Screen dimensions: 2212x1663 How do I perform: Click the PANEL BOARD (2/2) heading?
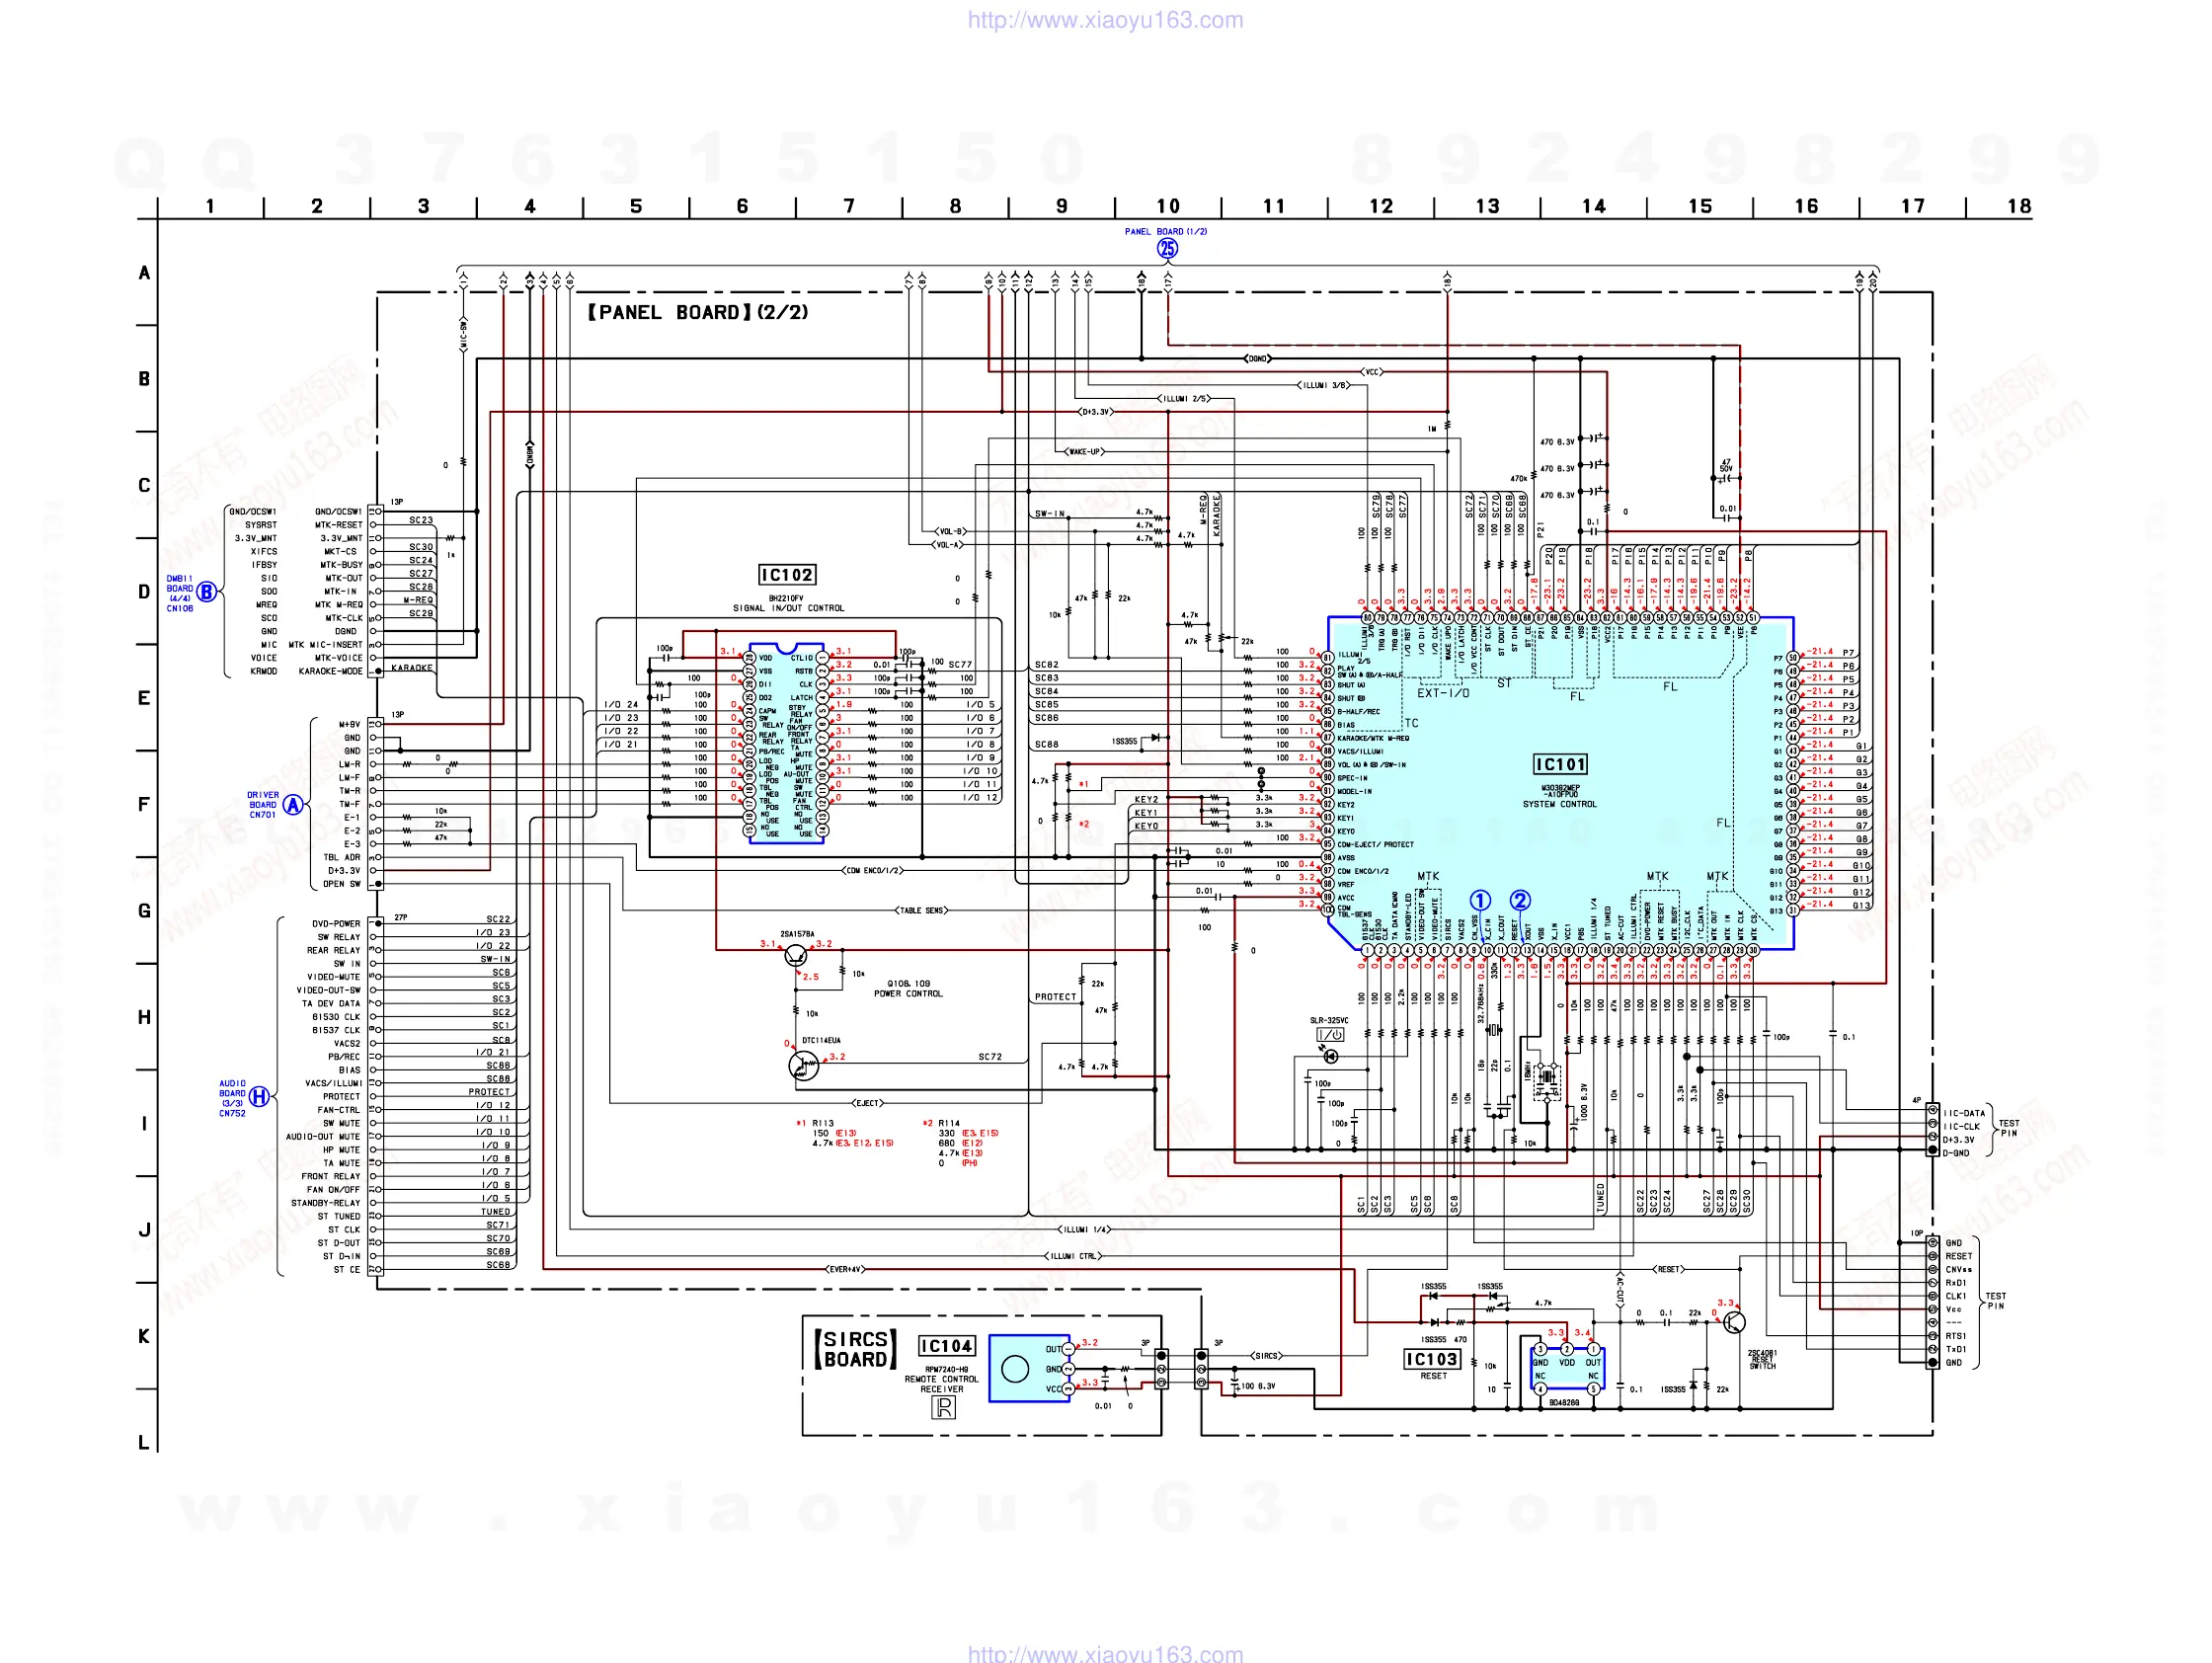[697, 312]
